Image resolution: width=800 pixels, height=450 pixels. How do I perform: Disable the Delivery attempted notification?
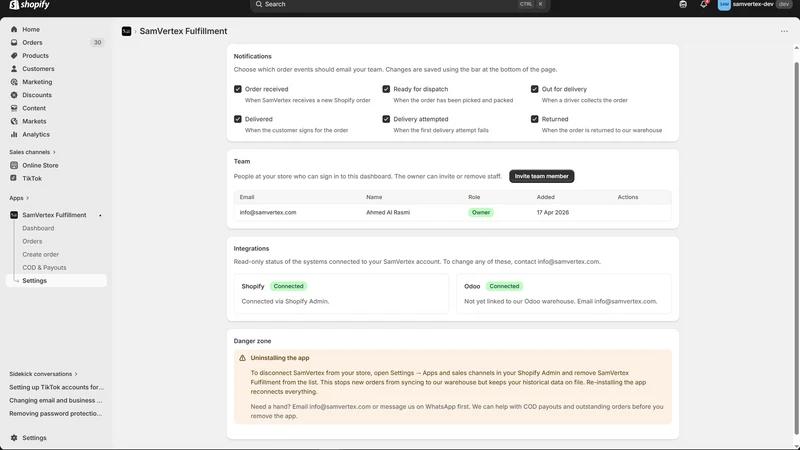pos(386,119)
